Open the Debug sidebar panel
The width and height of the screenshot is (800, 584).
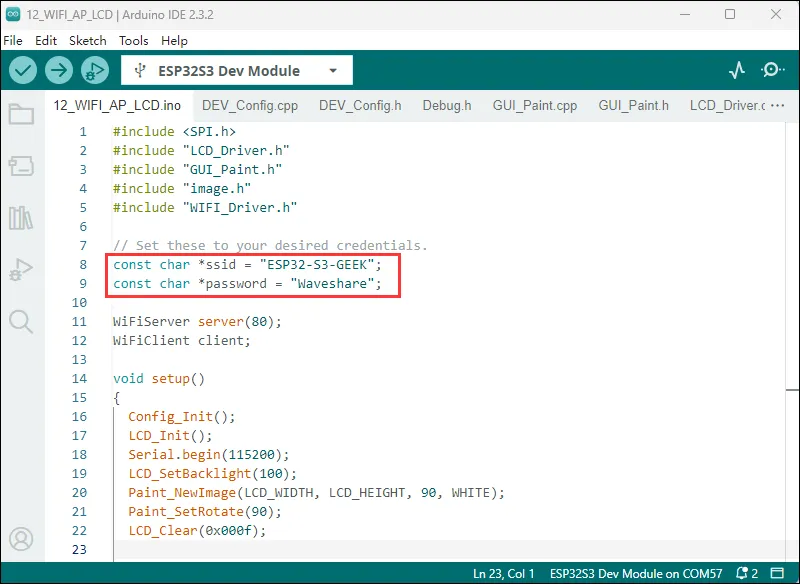21,269
